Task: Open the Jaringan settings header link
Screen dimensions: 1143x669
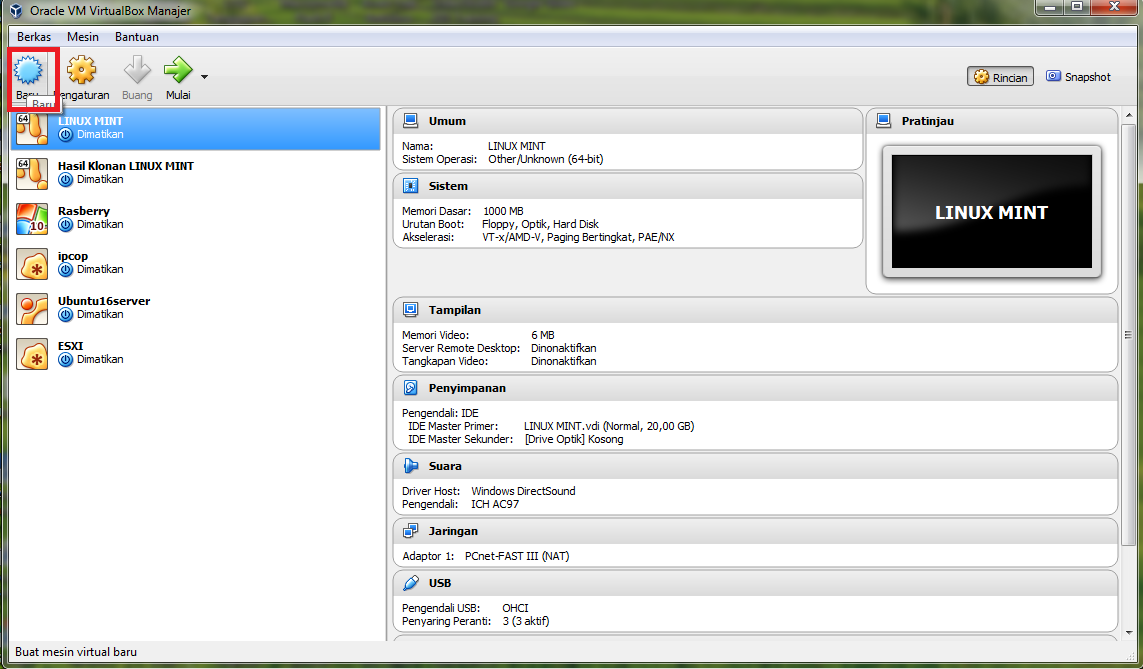Action: tap(453, 531)
